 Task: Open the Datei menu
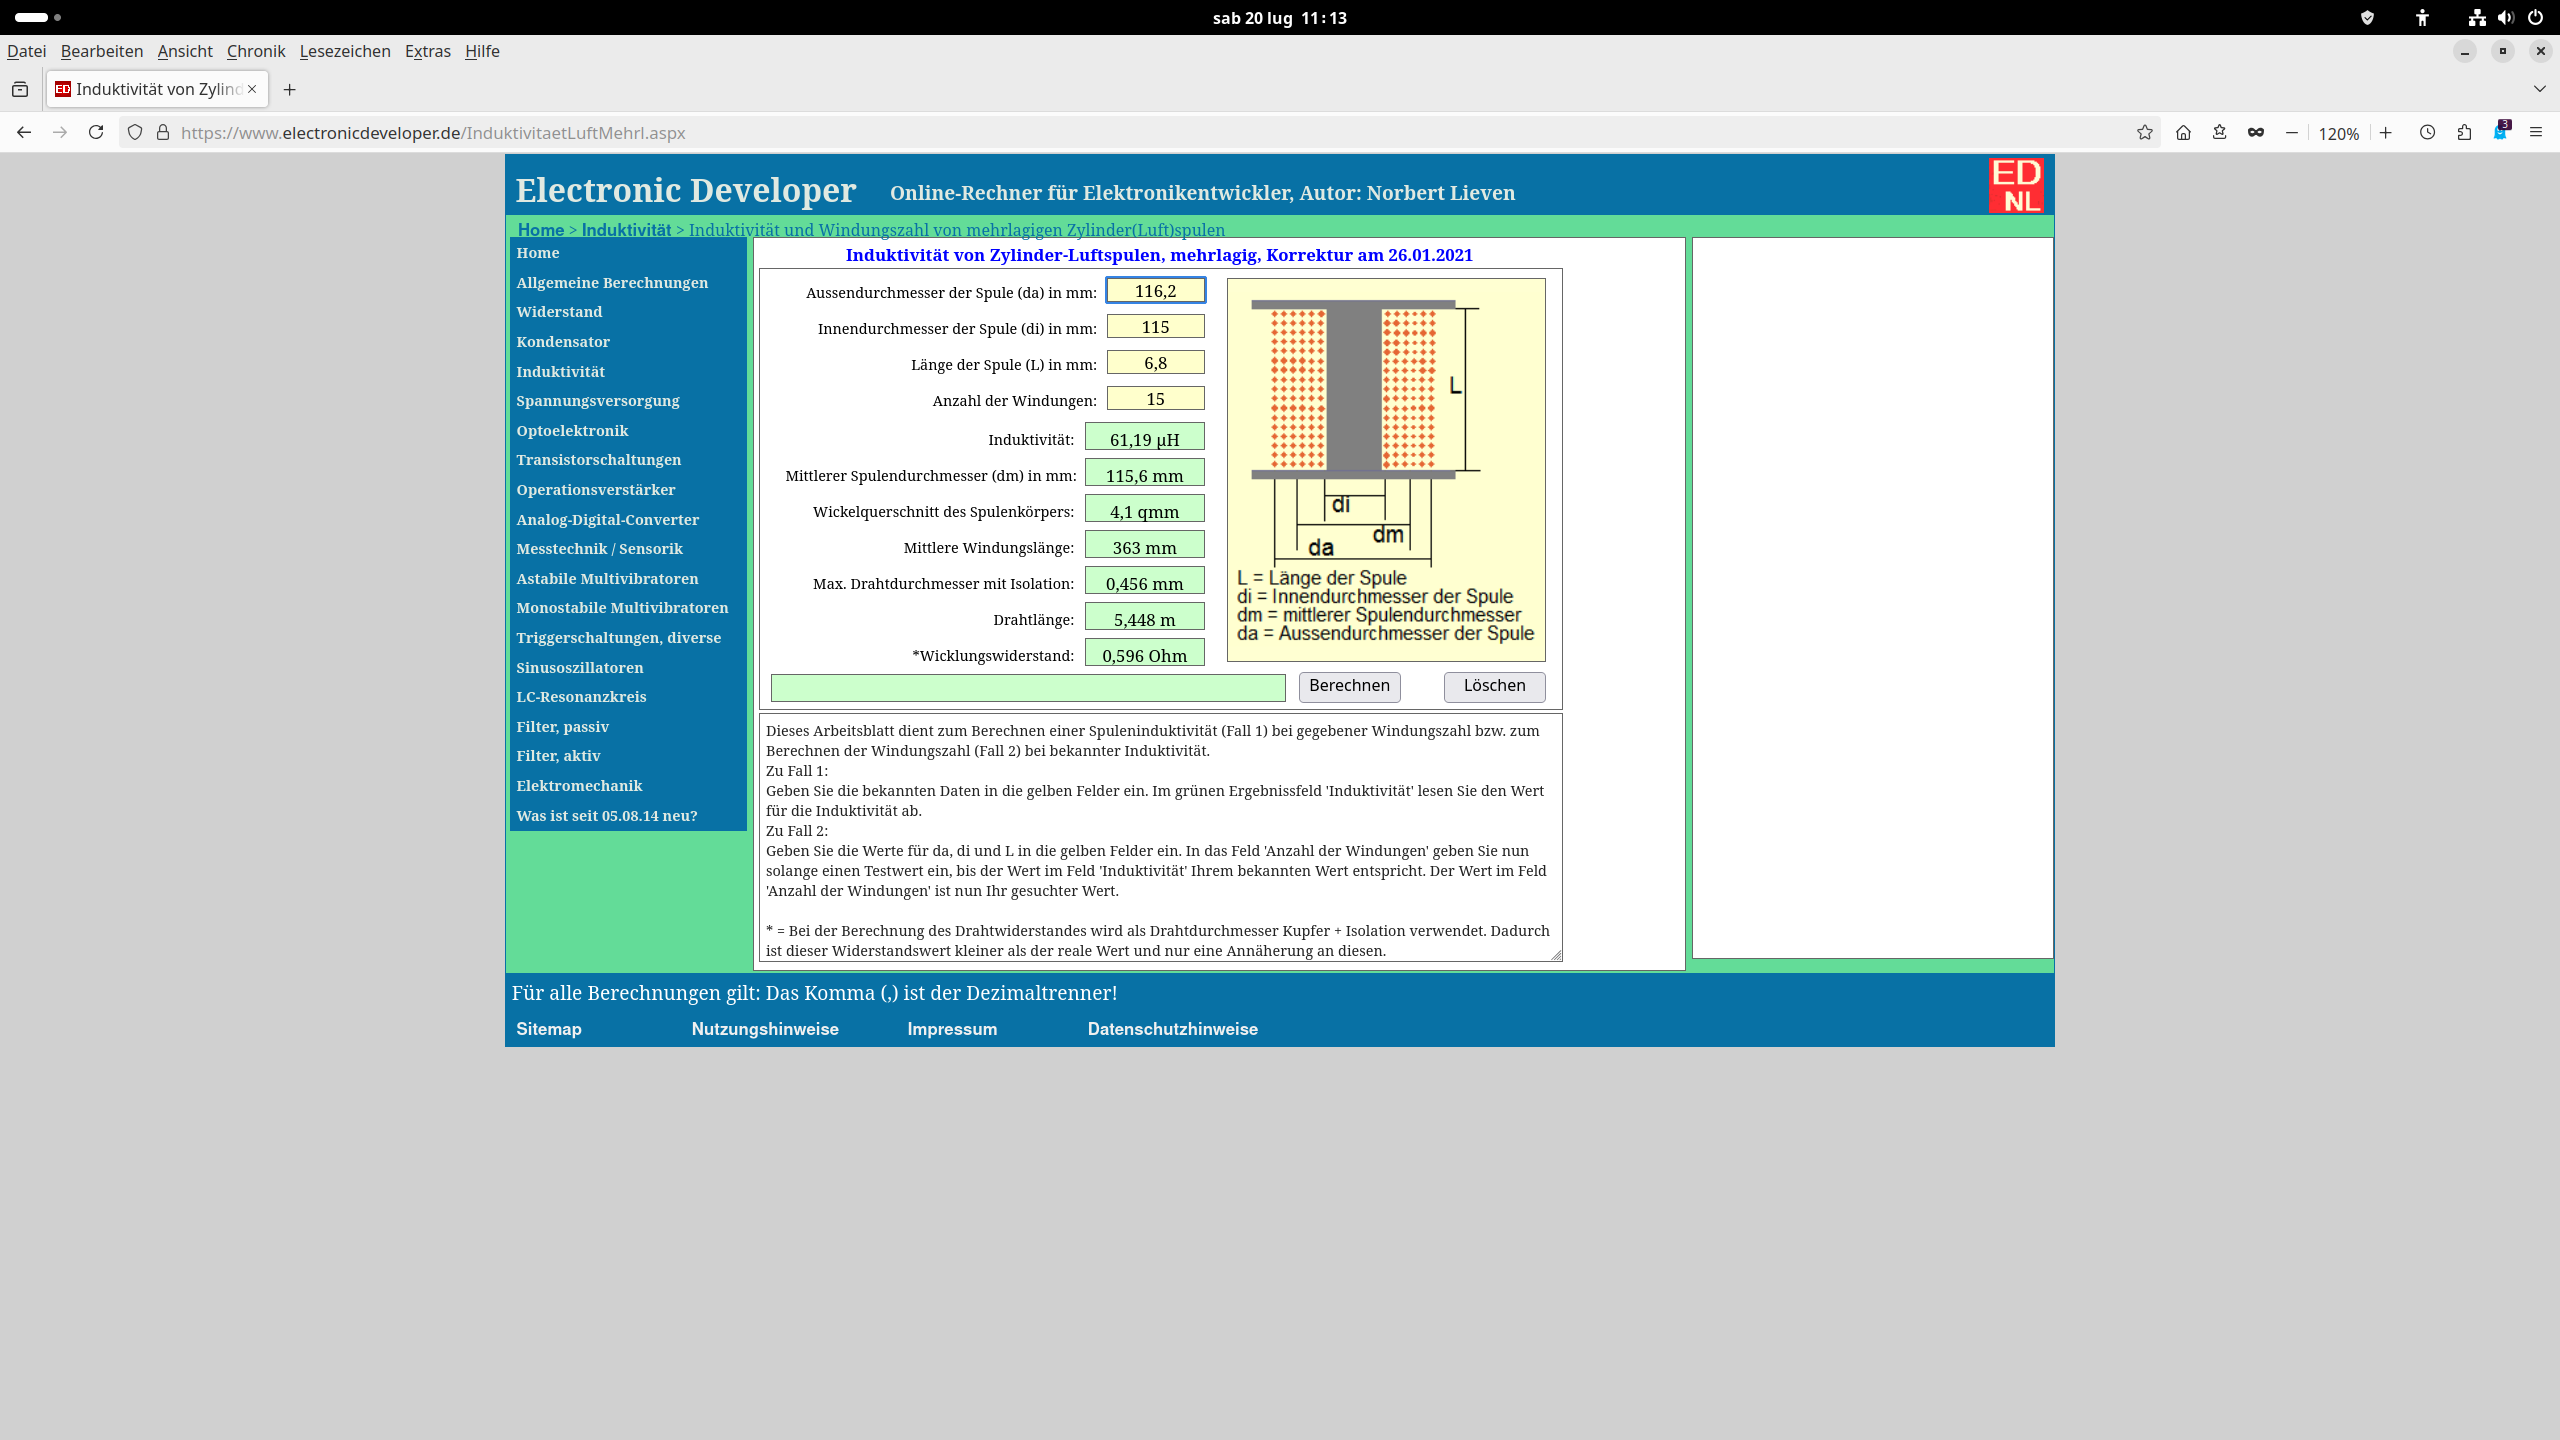click(x=27, y=51)
